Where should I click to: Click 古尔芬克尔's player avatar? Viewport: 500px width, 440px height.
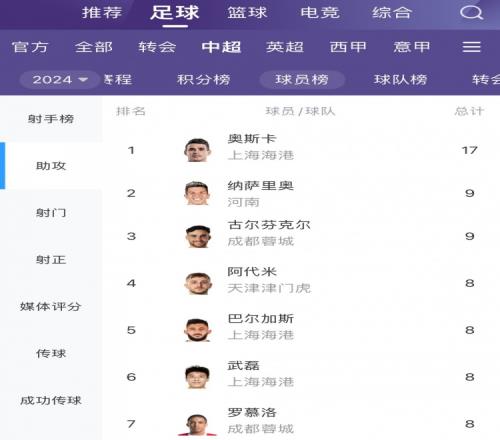[x=197, y=236]
